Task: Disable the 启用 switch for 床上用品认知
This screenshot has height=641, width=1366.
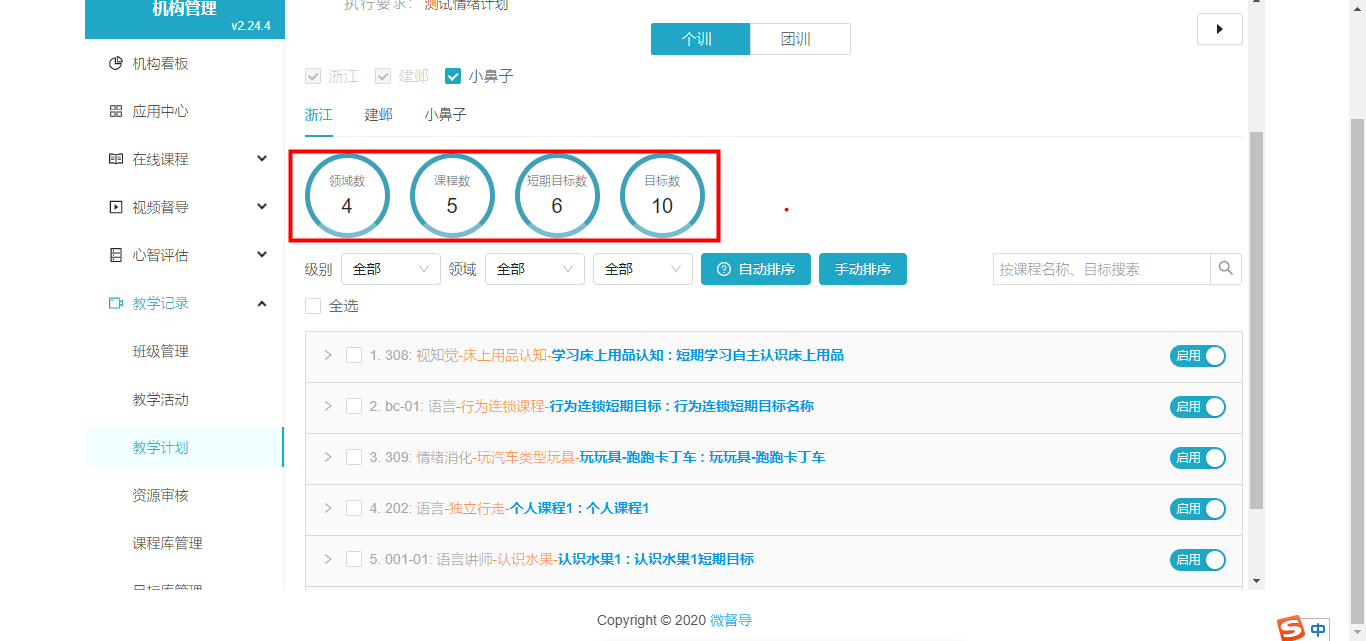Action: click(1198, 356)
